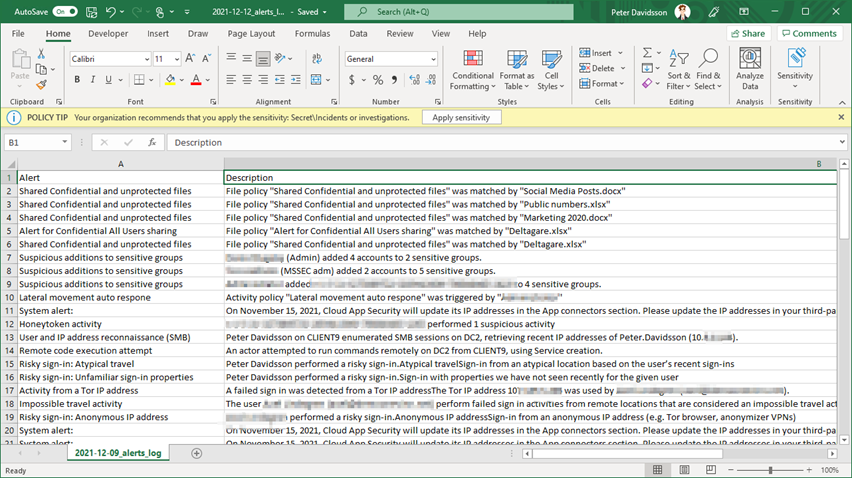
Task: Click the Share button
Action: pyautogui.click(x=747, y=33)
